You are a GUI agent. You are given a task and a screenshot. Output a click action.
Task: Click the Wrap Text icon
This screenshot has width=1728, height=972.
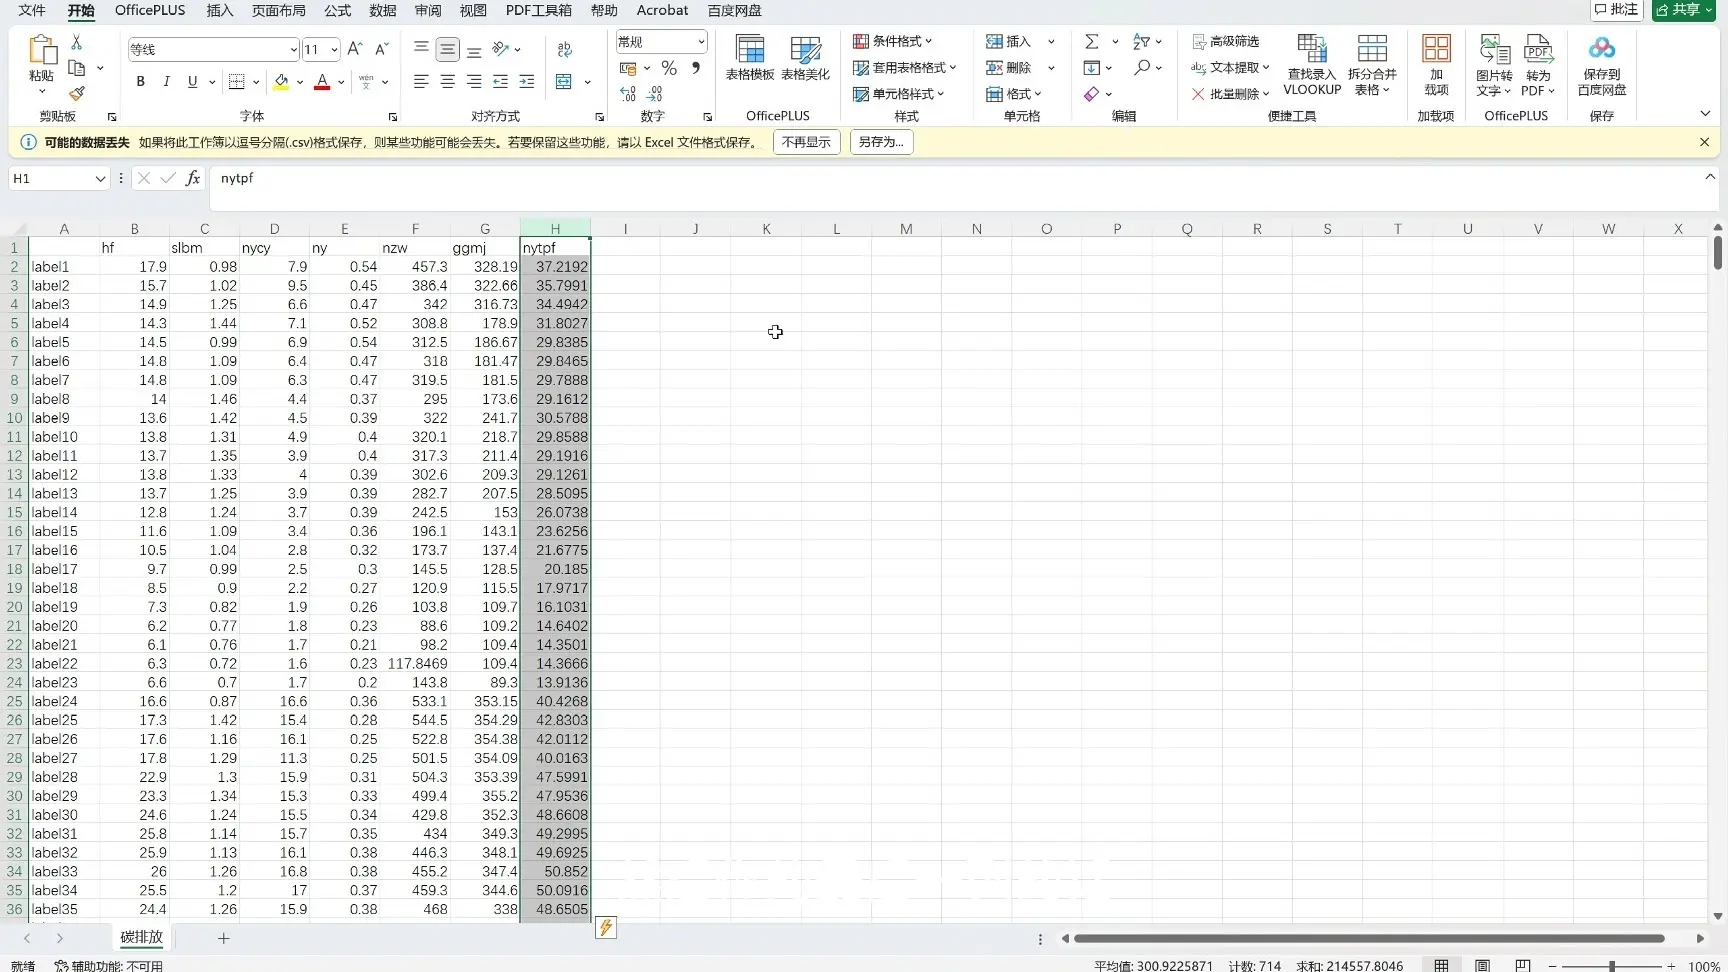(x=565, y=49)
